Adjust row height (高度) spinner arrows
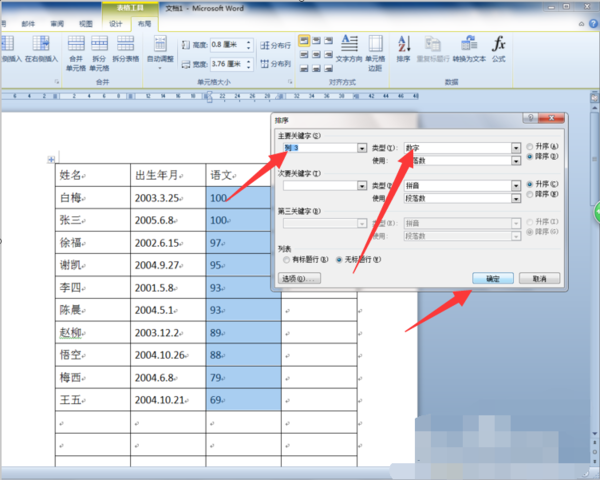This screenshot has height=480, width=600. coord(249,45)
